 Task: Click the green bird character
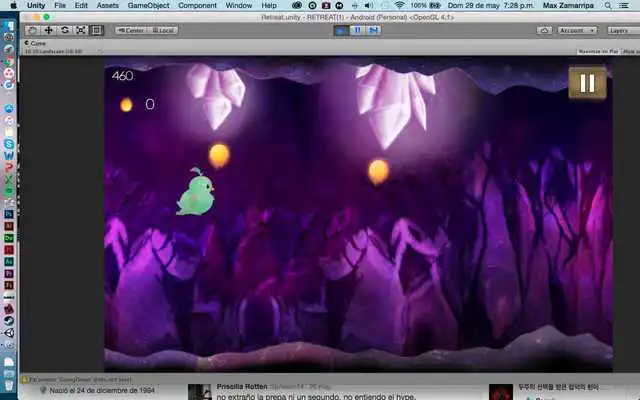click(196, 192)
